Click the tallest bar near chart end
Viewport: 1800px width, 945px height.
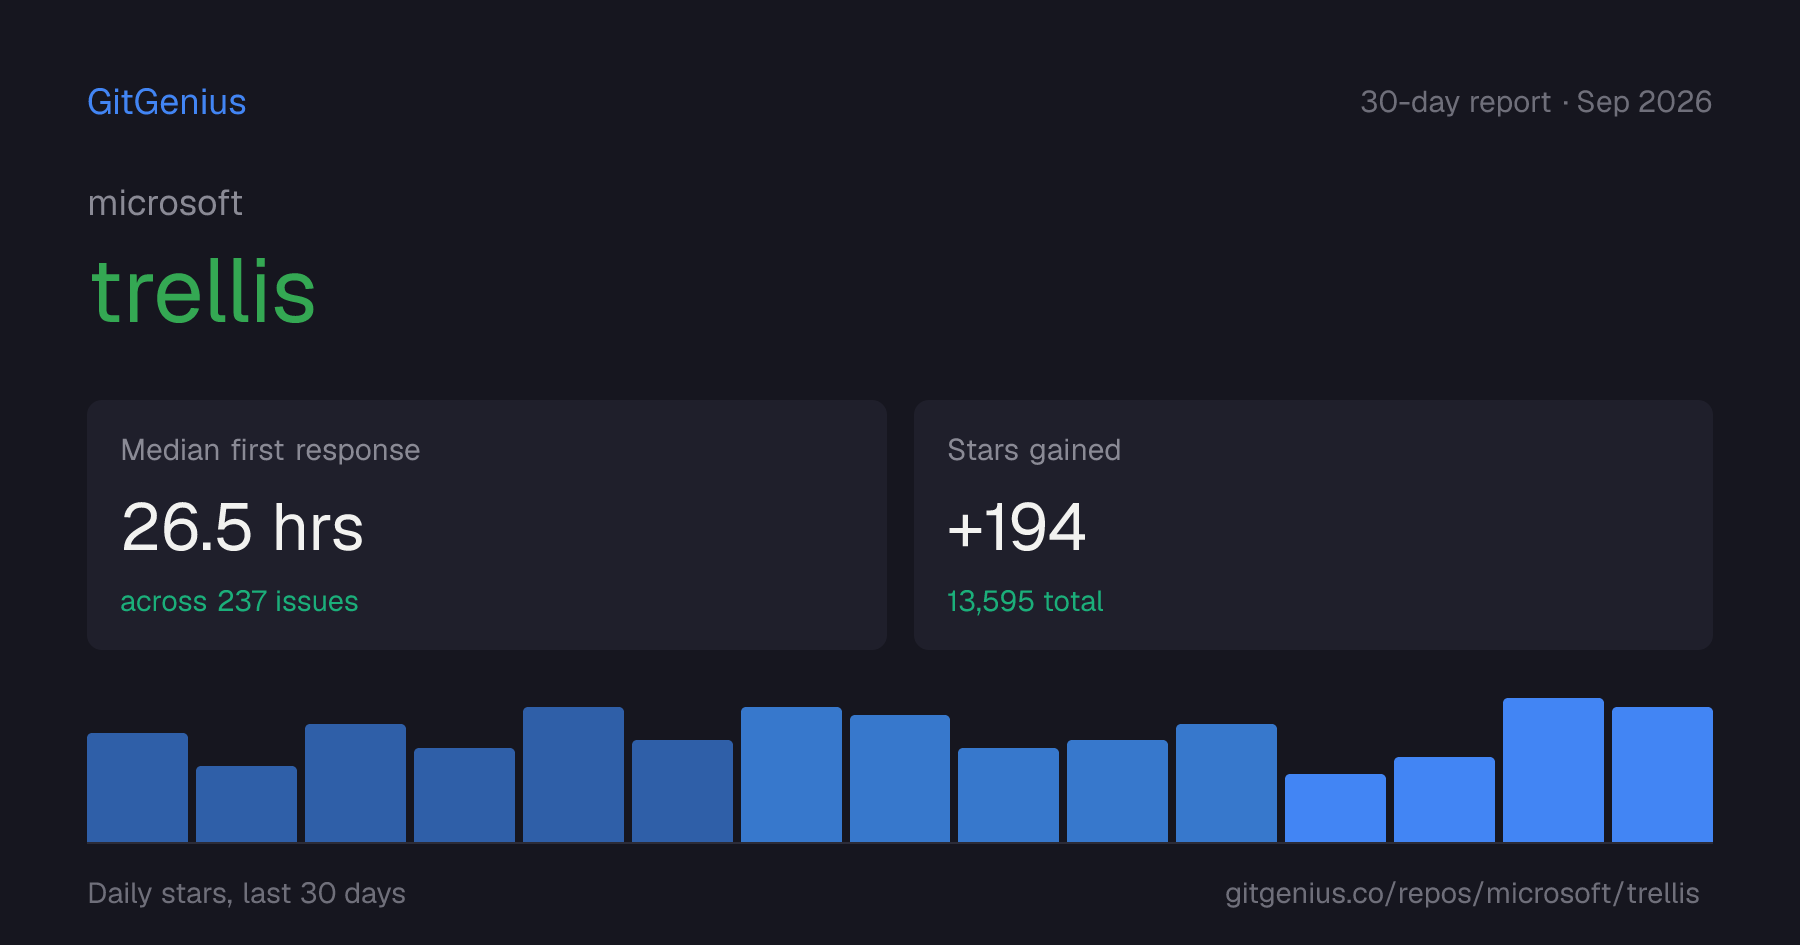[1553, 770]
